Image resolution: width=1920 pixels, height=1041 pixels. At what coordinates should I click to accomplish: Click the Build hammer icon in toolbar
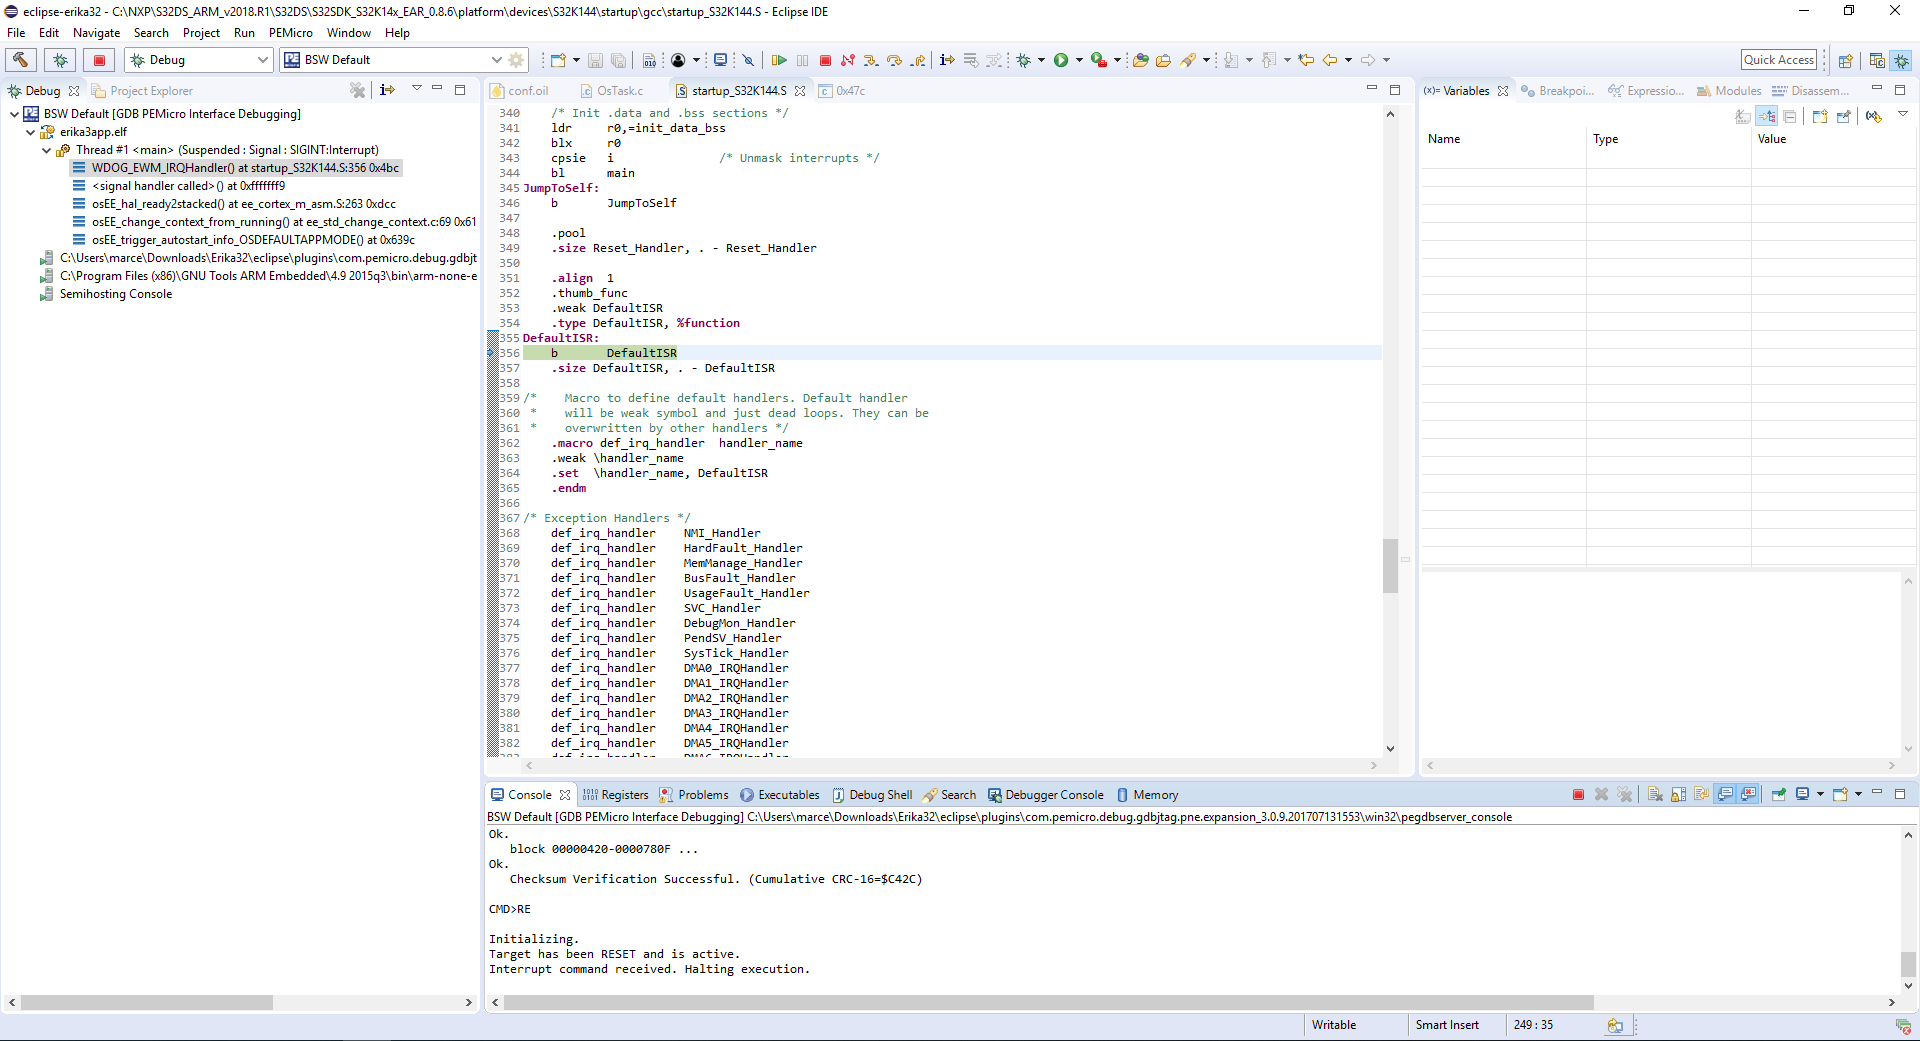(21, 60)
